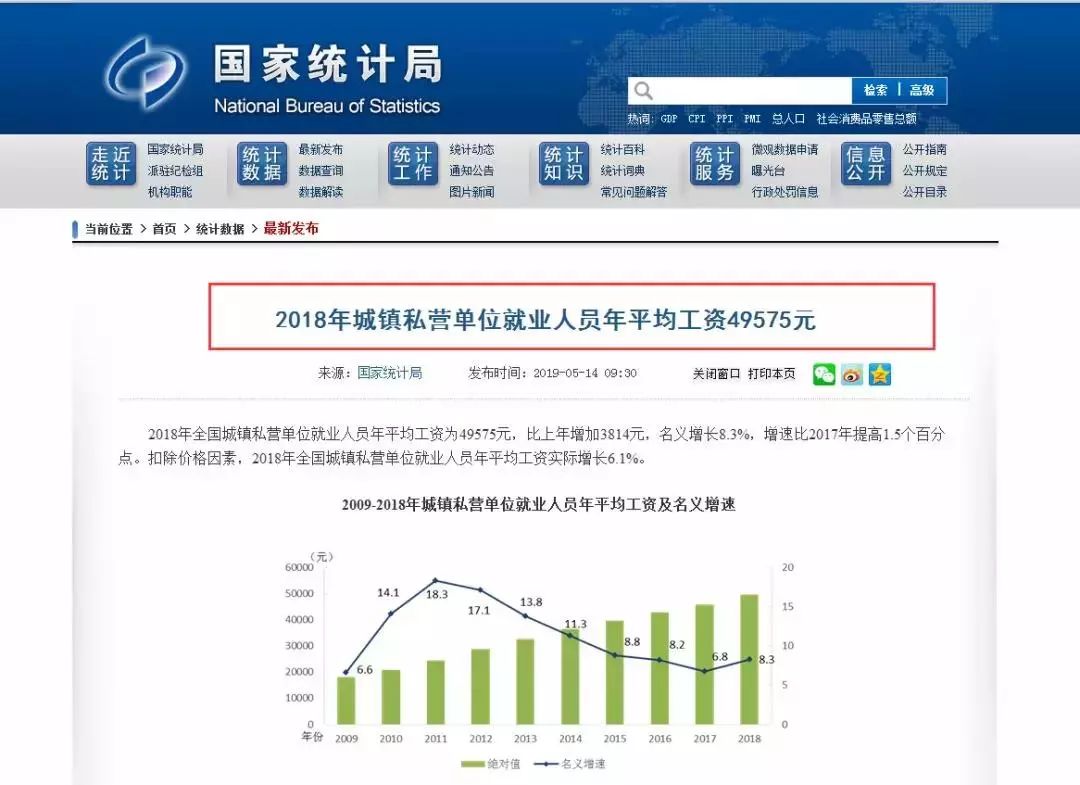Open 曝光台 submenu link
This screenshot has width=1080, height=785.
[768, 171]
